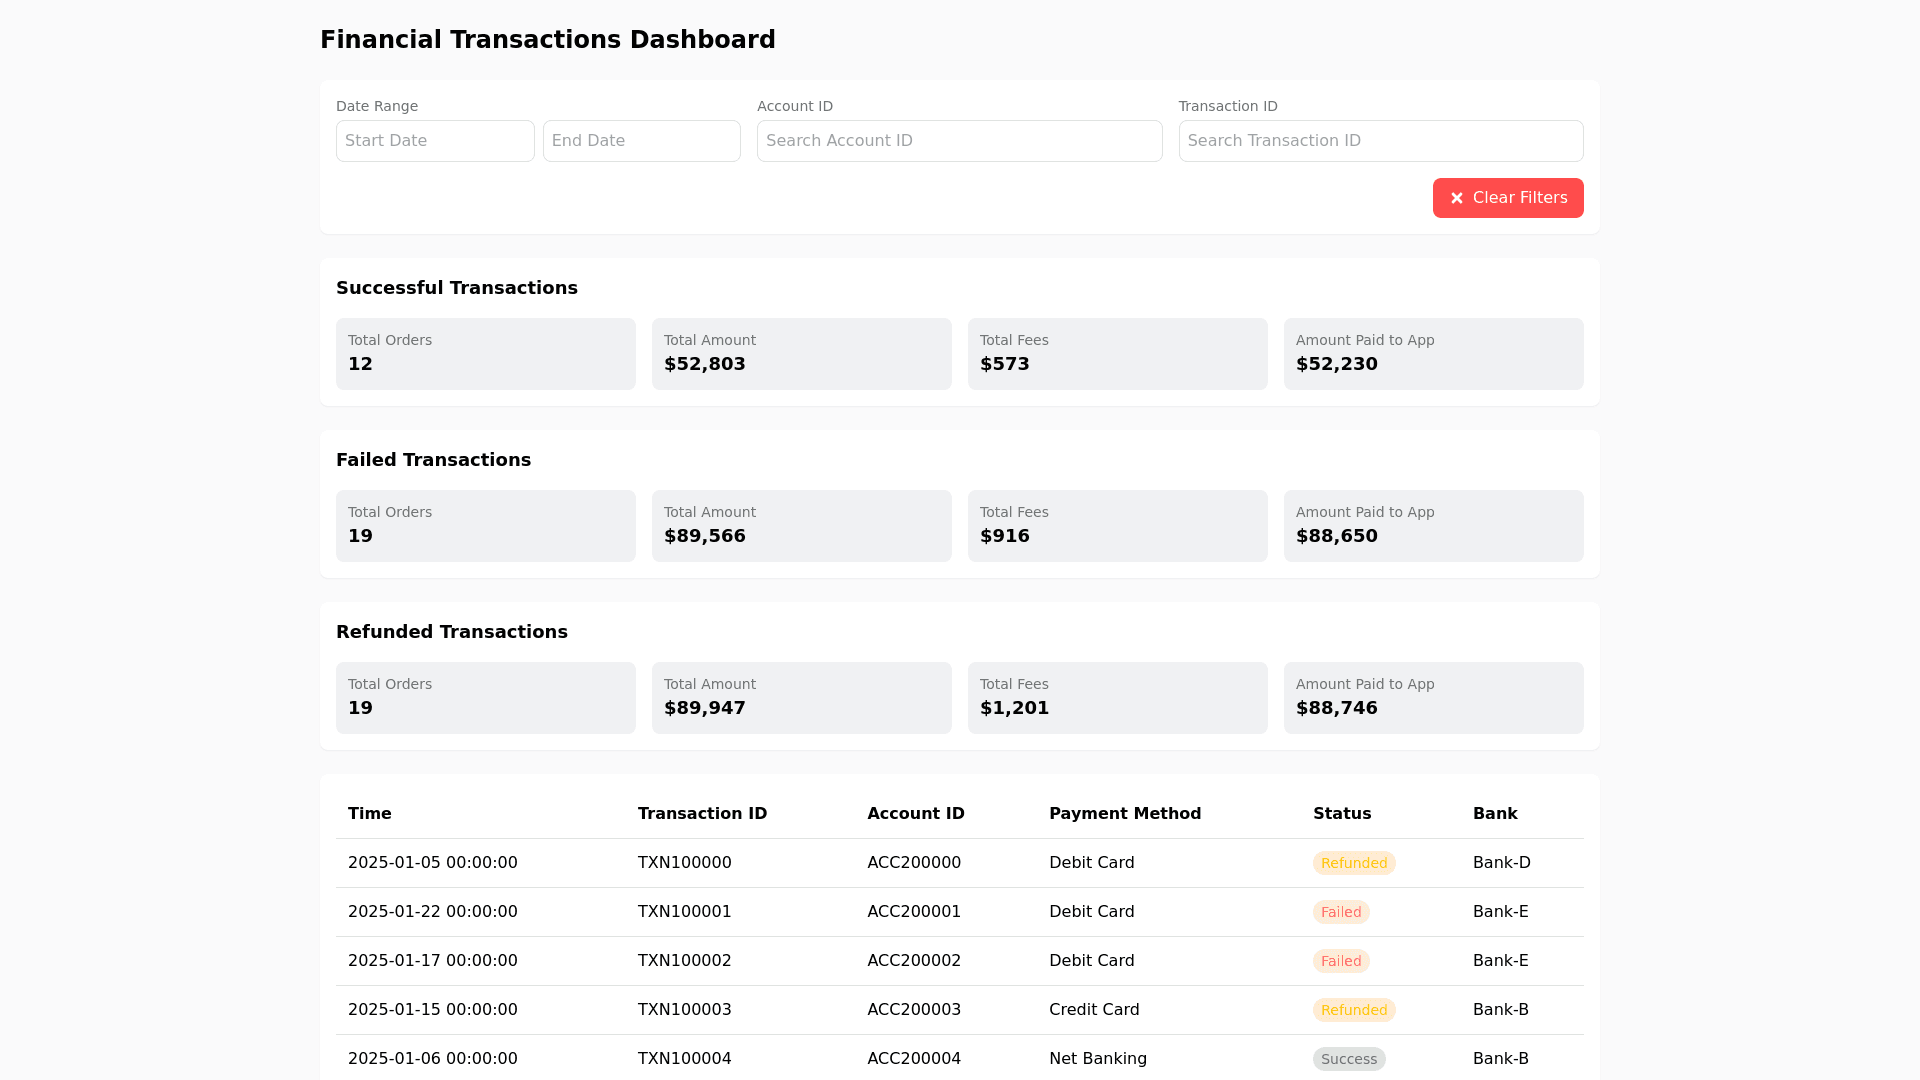
Task: Click Refunded Amount Paid to App card
Action: point(1433,698)
